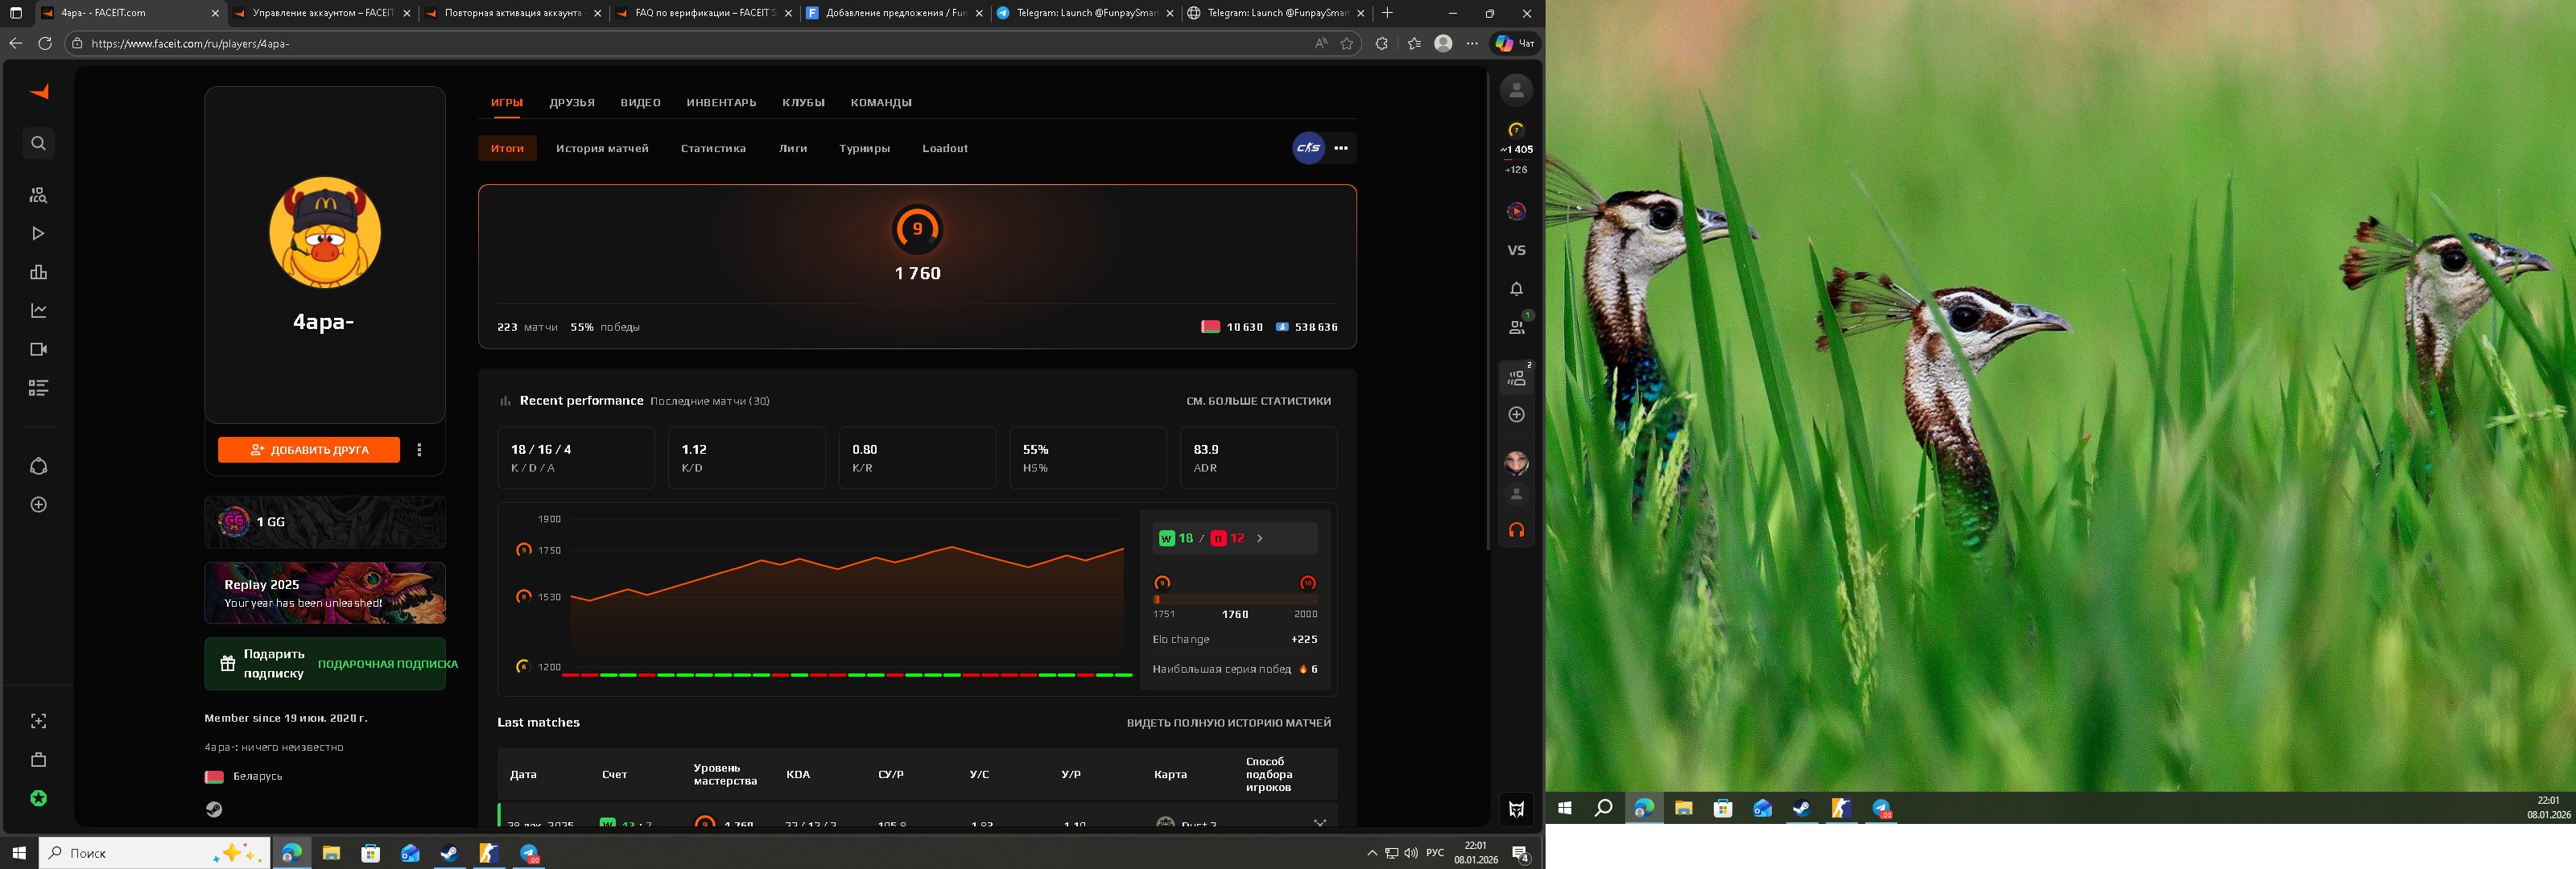Click the Elo progress bar 1751–2000
Viewport: 2576px width, 869px height.
(x=1234, y=599)
